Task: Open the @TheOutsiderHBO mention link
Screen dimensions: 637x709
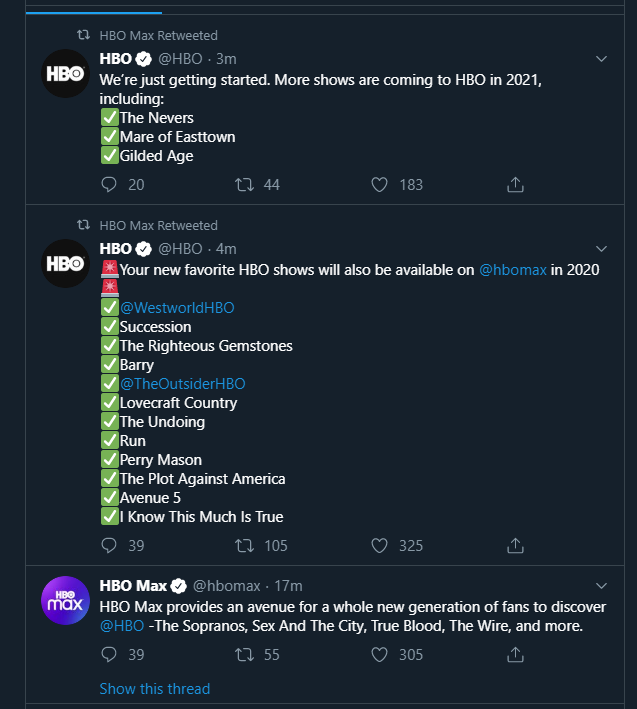Action: click(182, 384)
